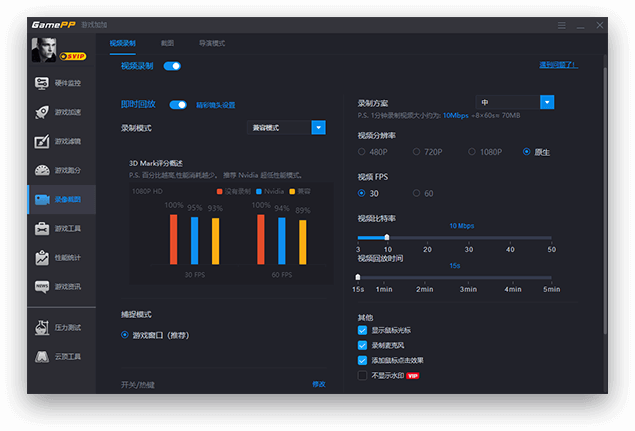Click the 视频比特率 slider handle
Screen dimensions: 635x431
coord(387,237)
